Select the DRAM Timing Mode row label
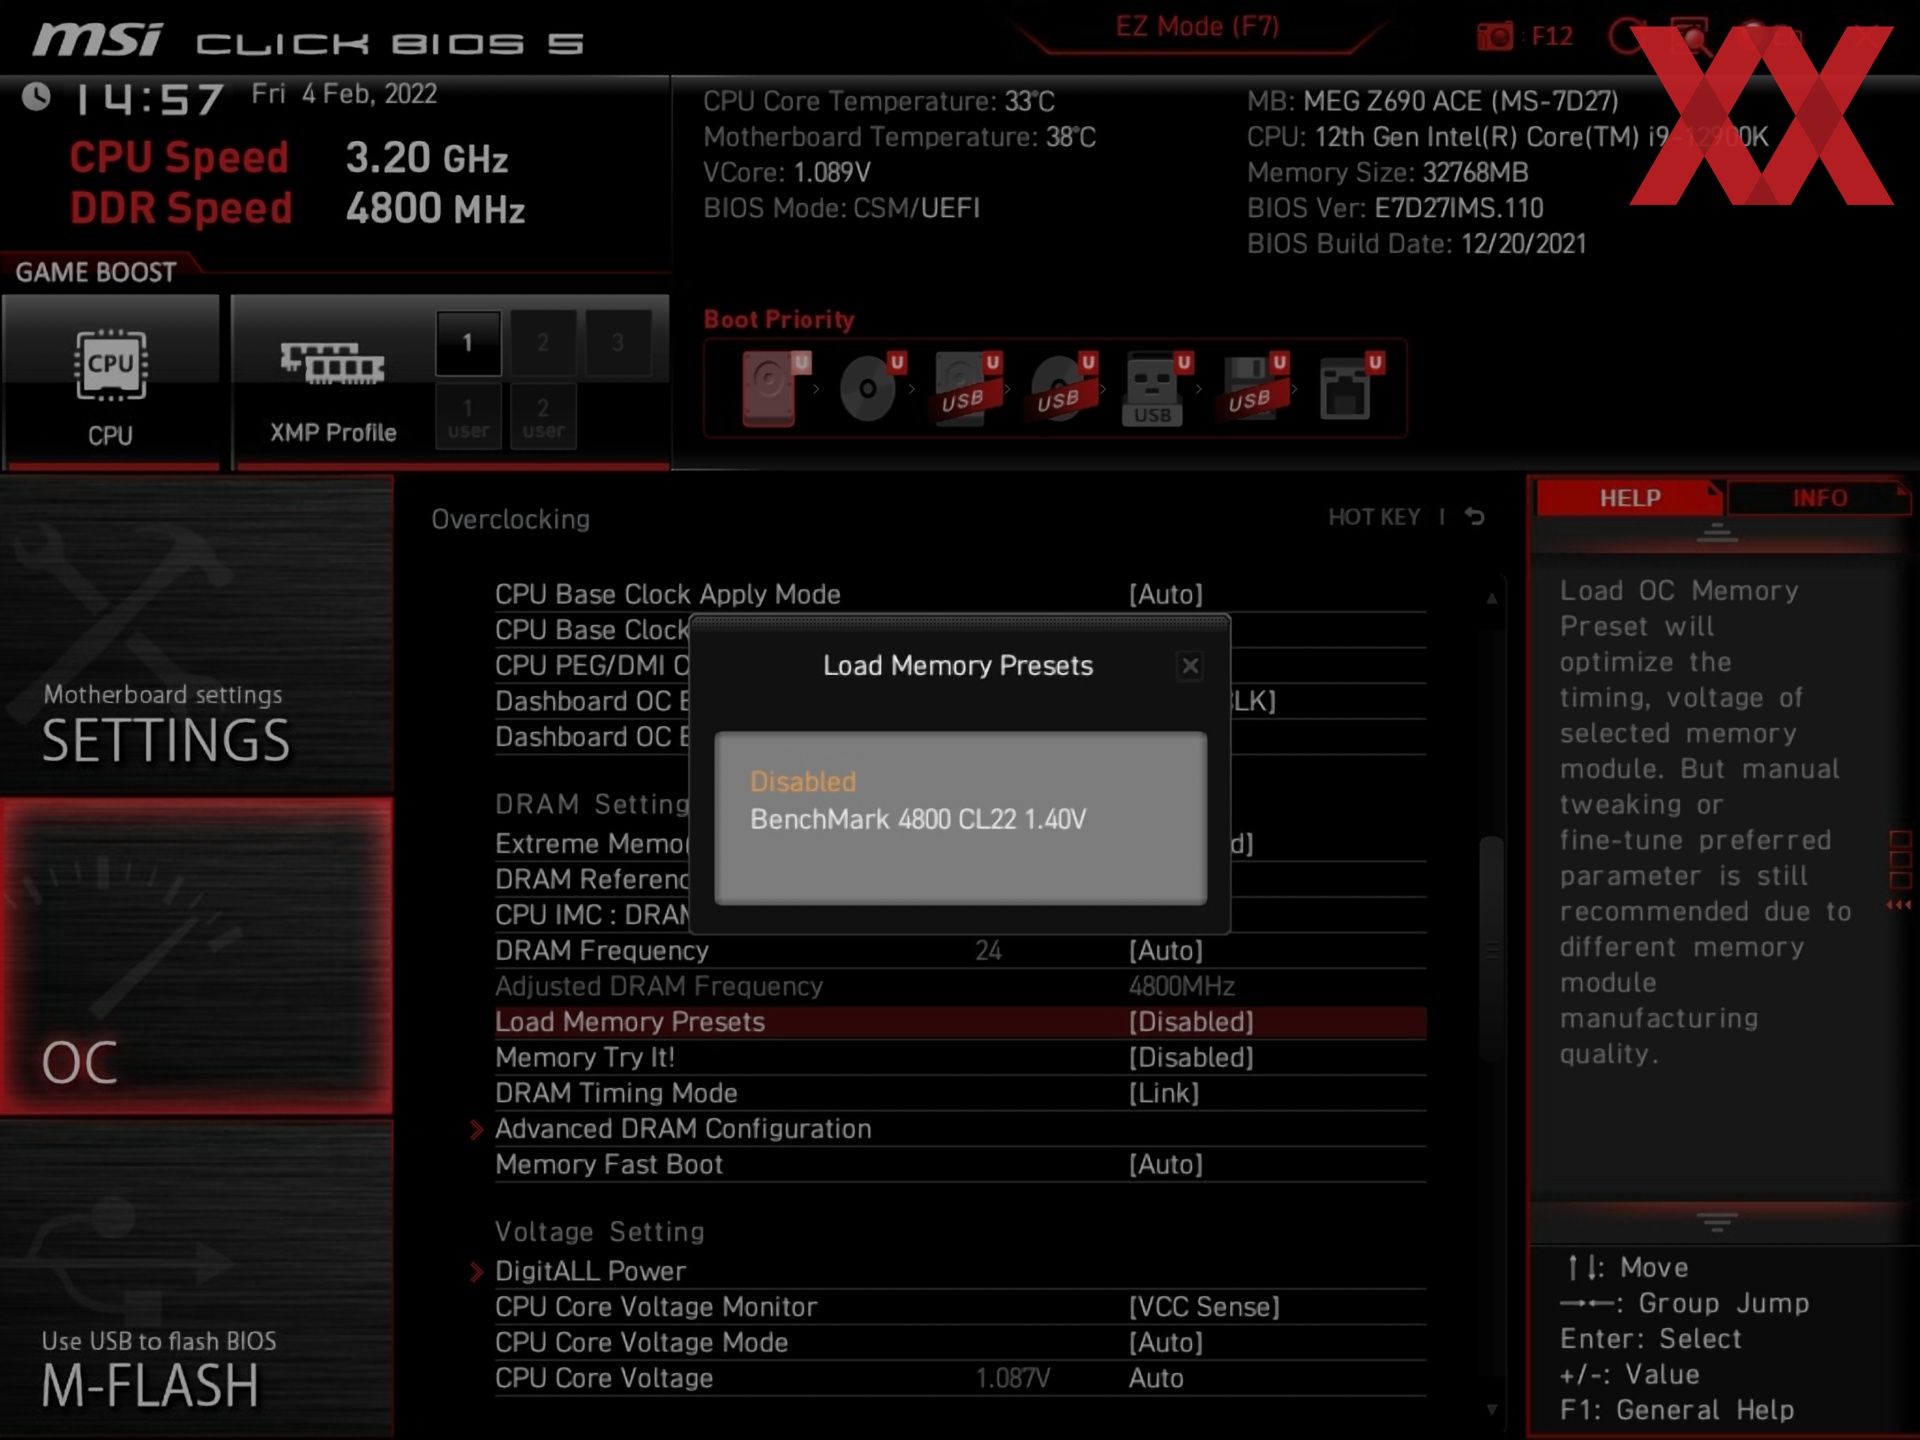Viewport: 1920px width, 1440px height. click(616, 1094)
